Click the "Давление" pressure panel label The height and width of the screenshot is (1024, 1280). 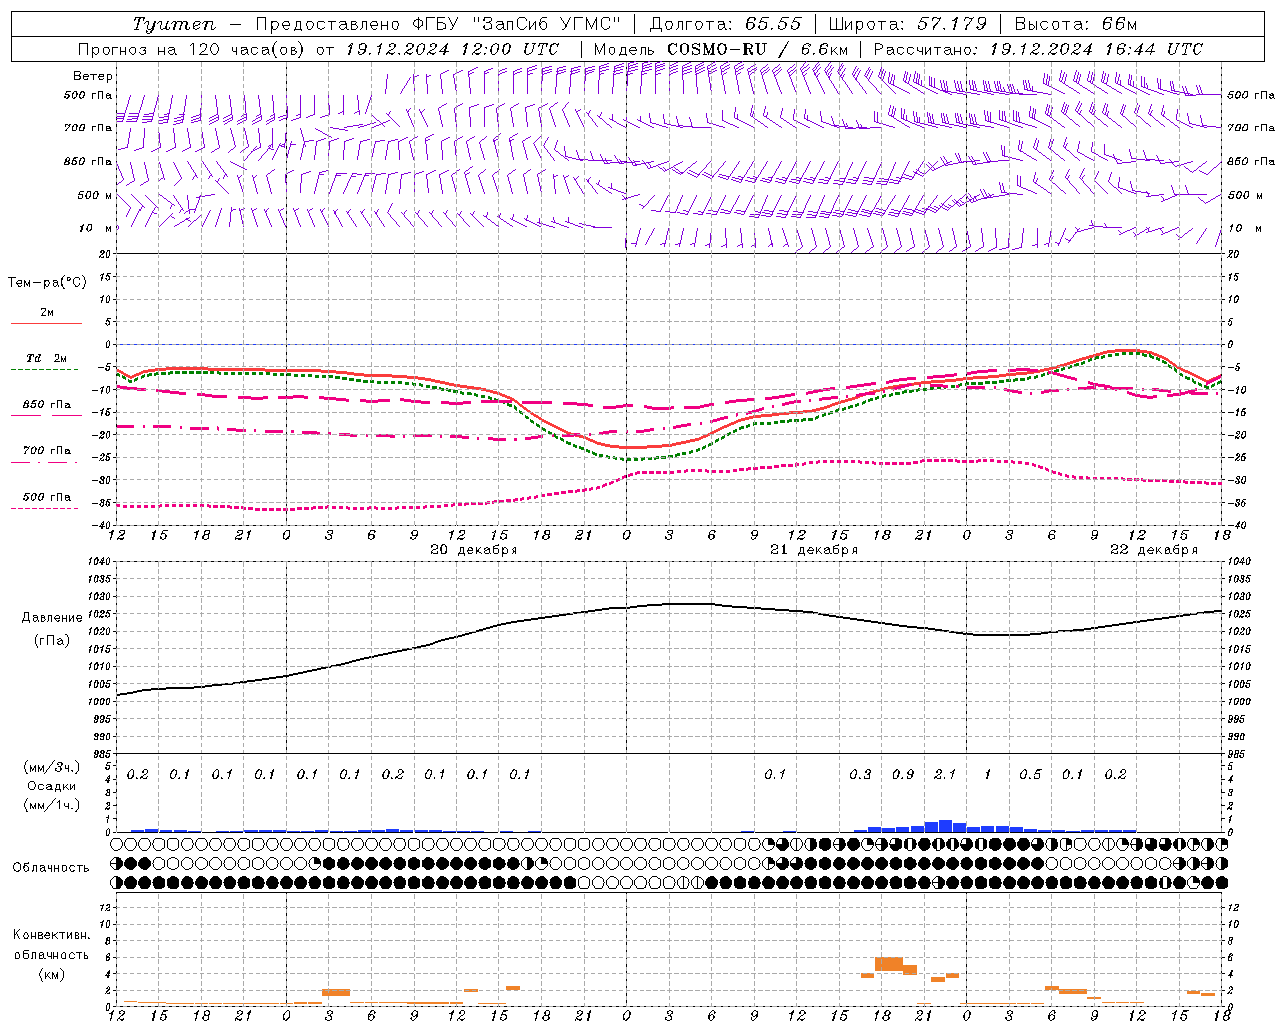pos(52,618)
